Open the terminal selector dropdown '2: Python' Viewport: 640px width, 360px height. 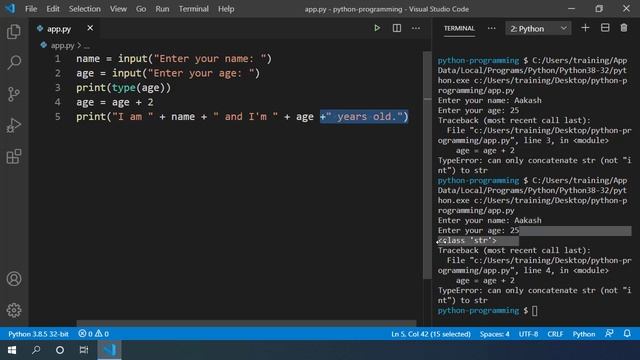point(538,29)
